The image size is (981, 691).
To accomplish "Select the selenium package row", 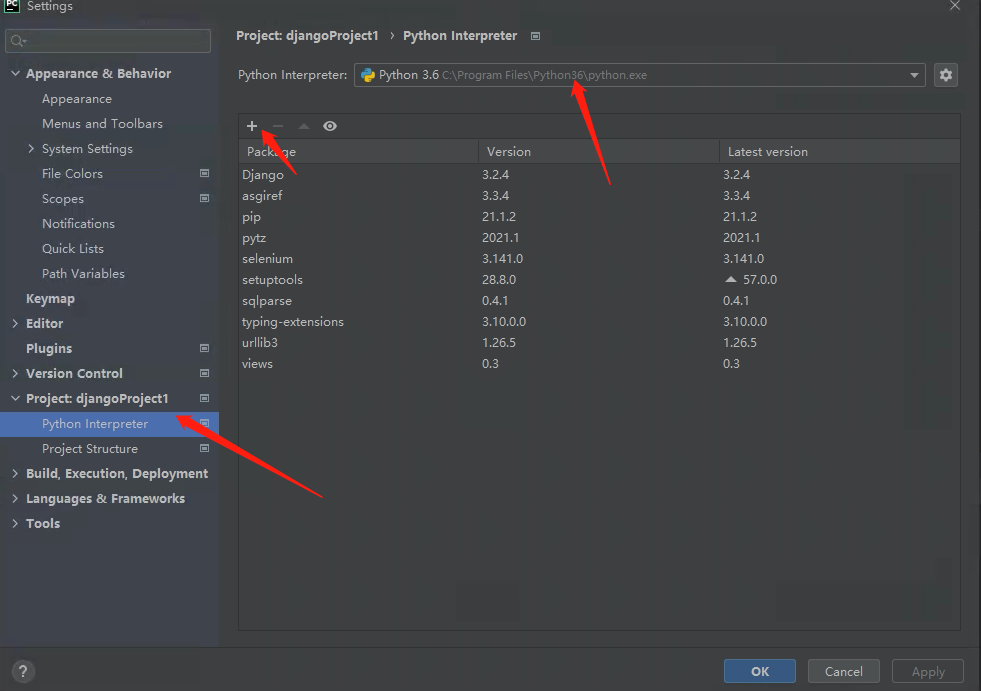I will 599,258.
